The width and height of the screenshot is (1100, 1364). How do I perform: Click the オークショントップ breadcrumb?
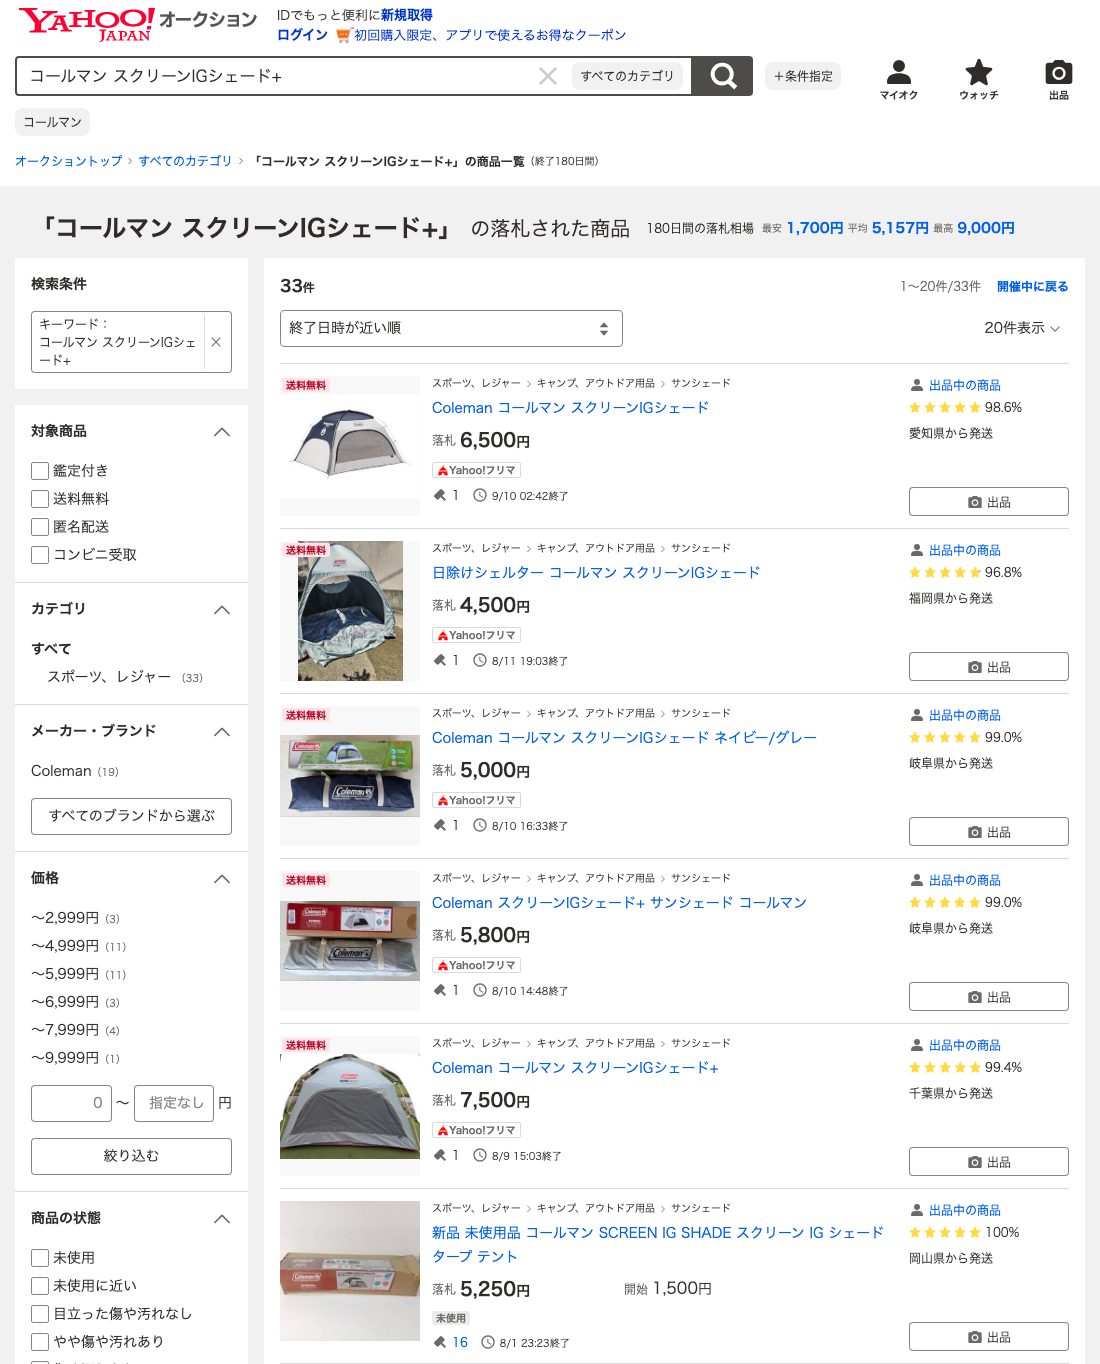pyautogui.click(x=69, y=161)
